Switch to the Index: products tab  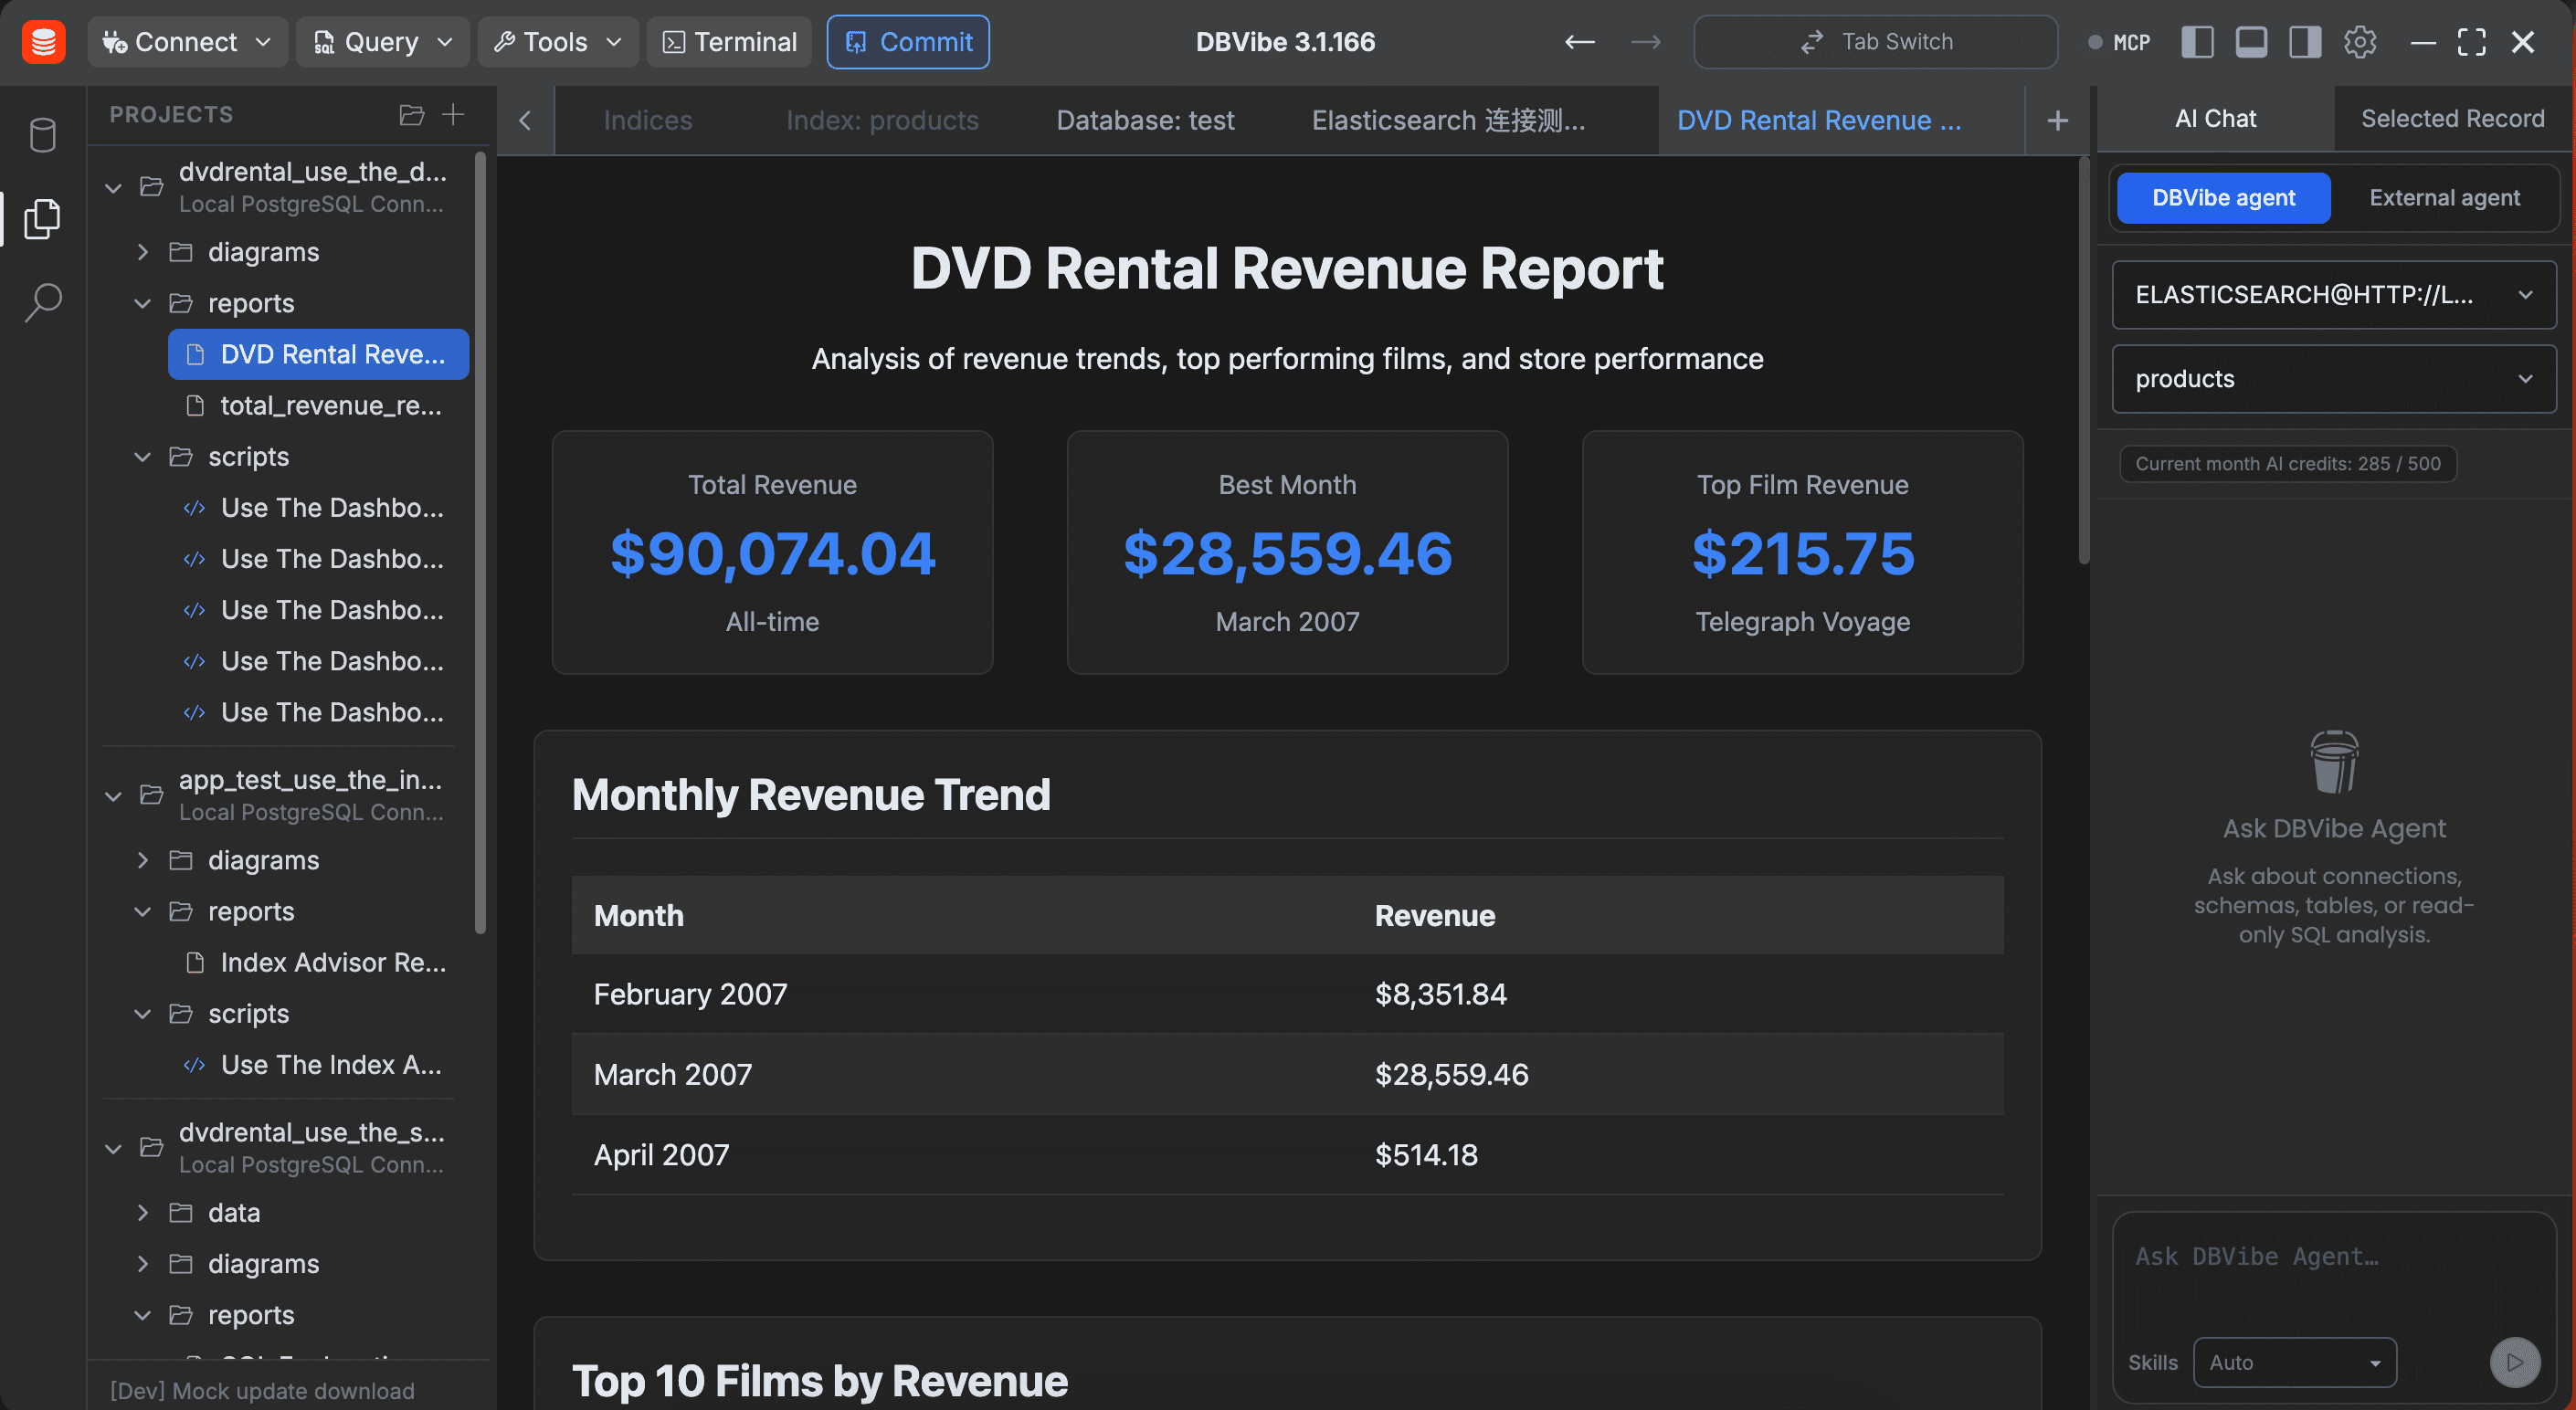882,120
